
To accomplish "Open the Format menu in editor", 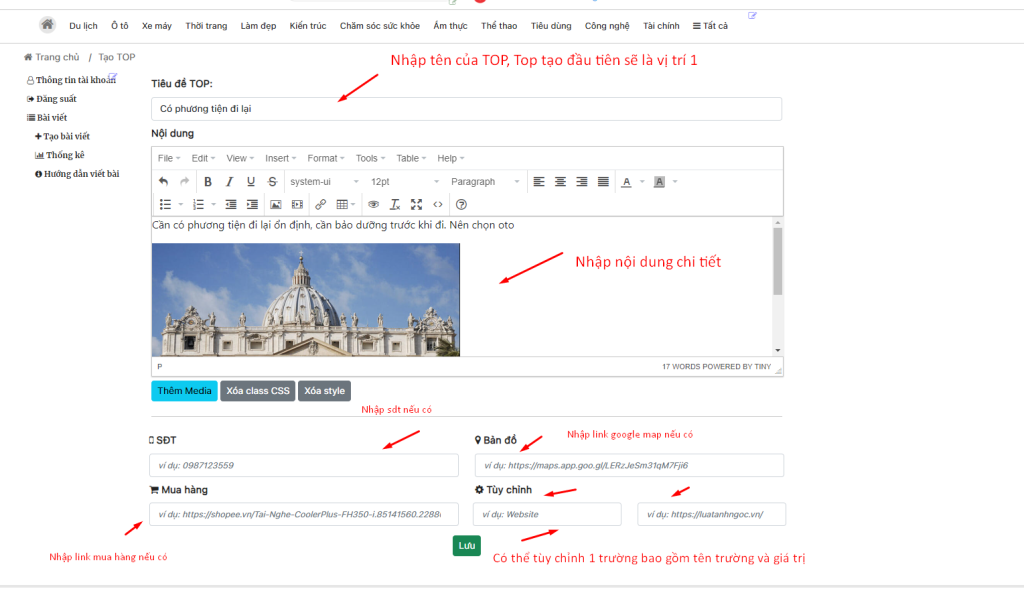I will point(325,158).
